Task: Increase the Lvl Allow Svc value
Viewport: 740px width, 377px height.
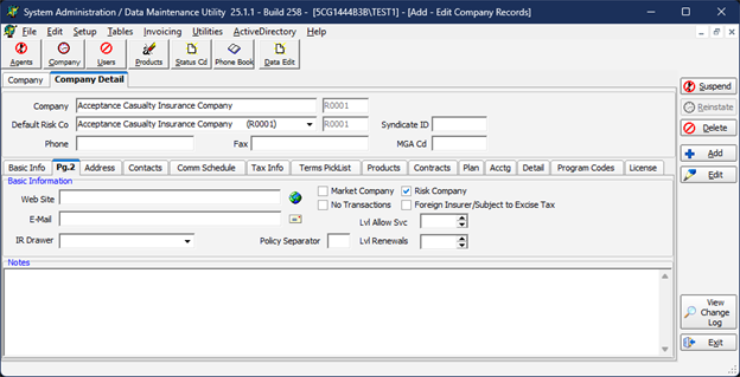Action: tap(462, 218)
